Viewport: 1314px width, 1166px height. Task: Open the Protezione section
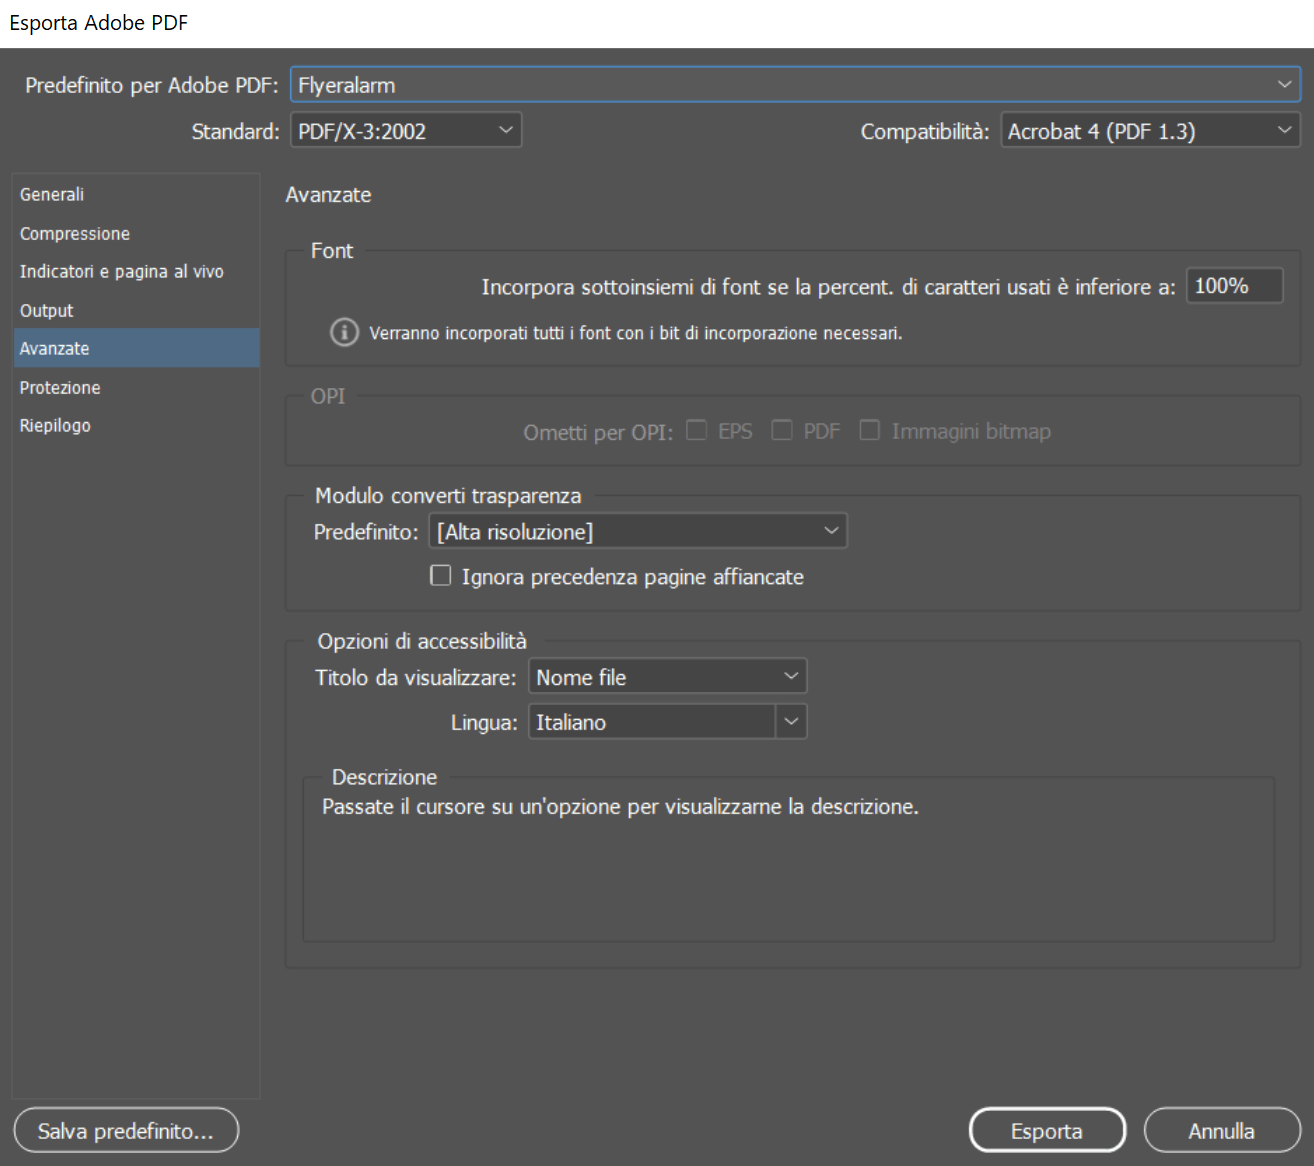pyautogui.click(x=60, y=388)
